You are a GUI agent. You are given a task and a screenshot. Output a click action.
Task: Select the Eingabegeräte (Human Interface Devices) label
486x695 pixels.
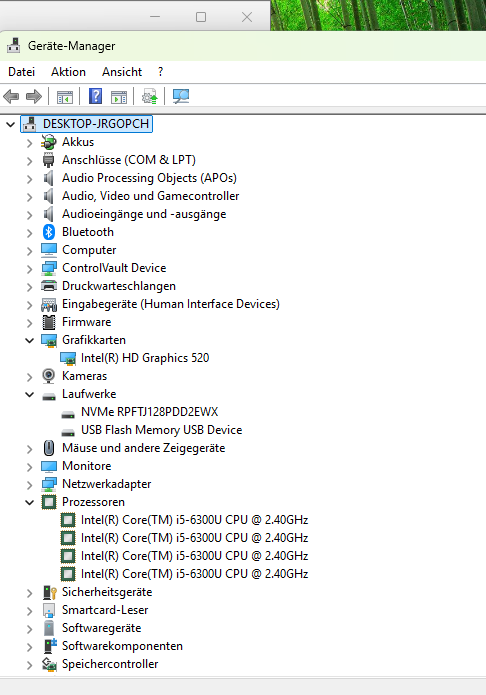click(171, 304)
